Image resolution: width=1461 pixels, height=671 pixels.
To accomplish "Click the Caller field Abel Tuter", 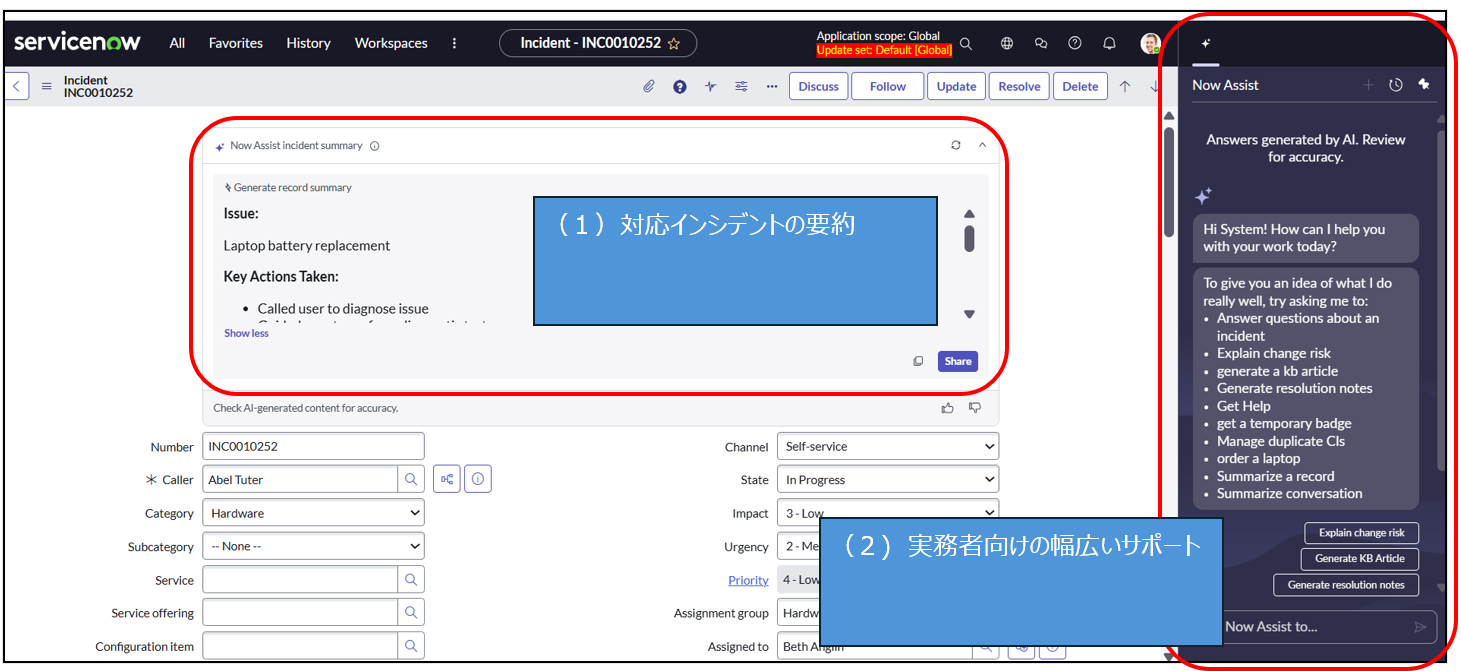I will click(300, 479).
